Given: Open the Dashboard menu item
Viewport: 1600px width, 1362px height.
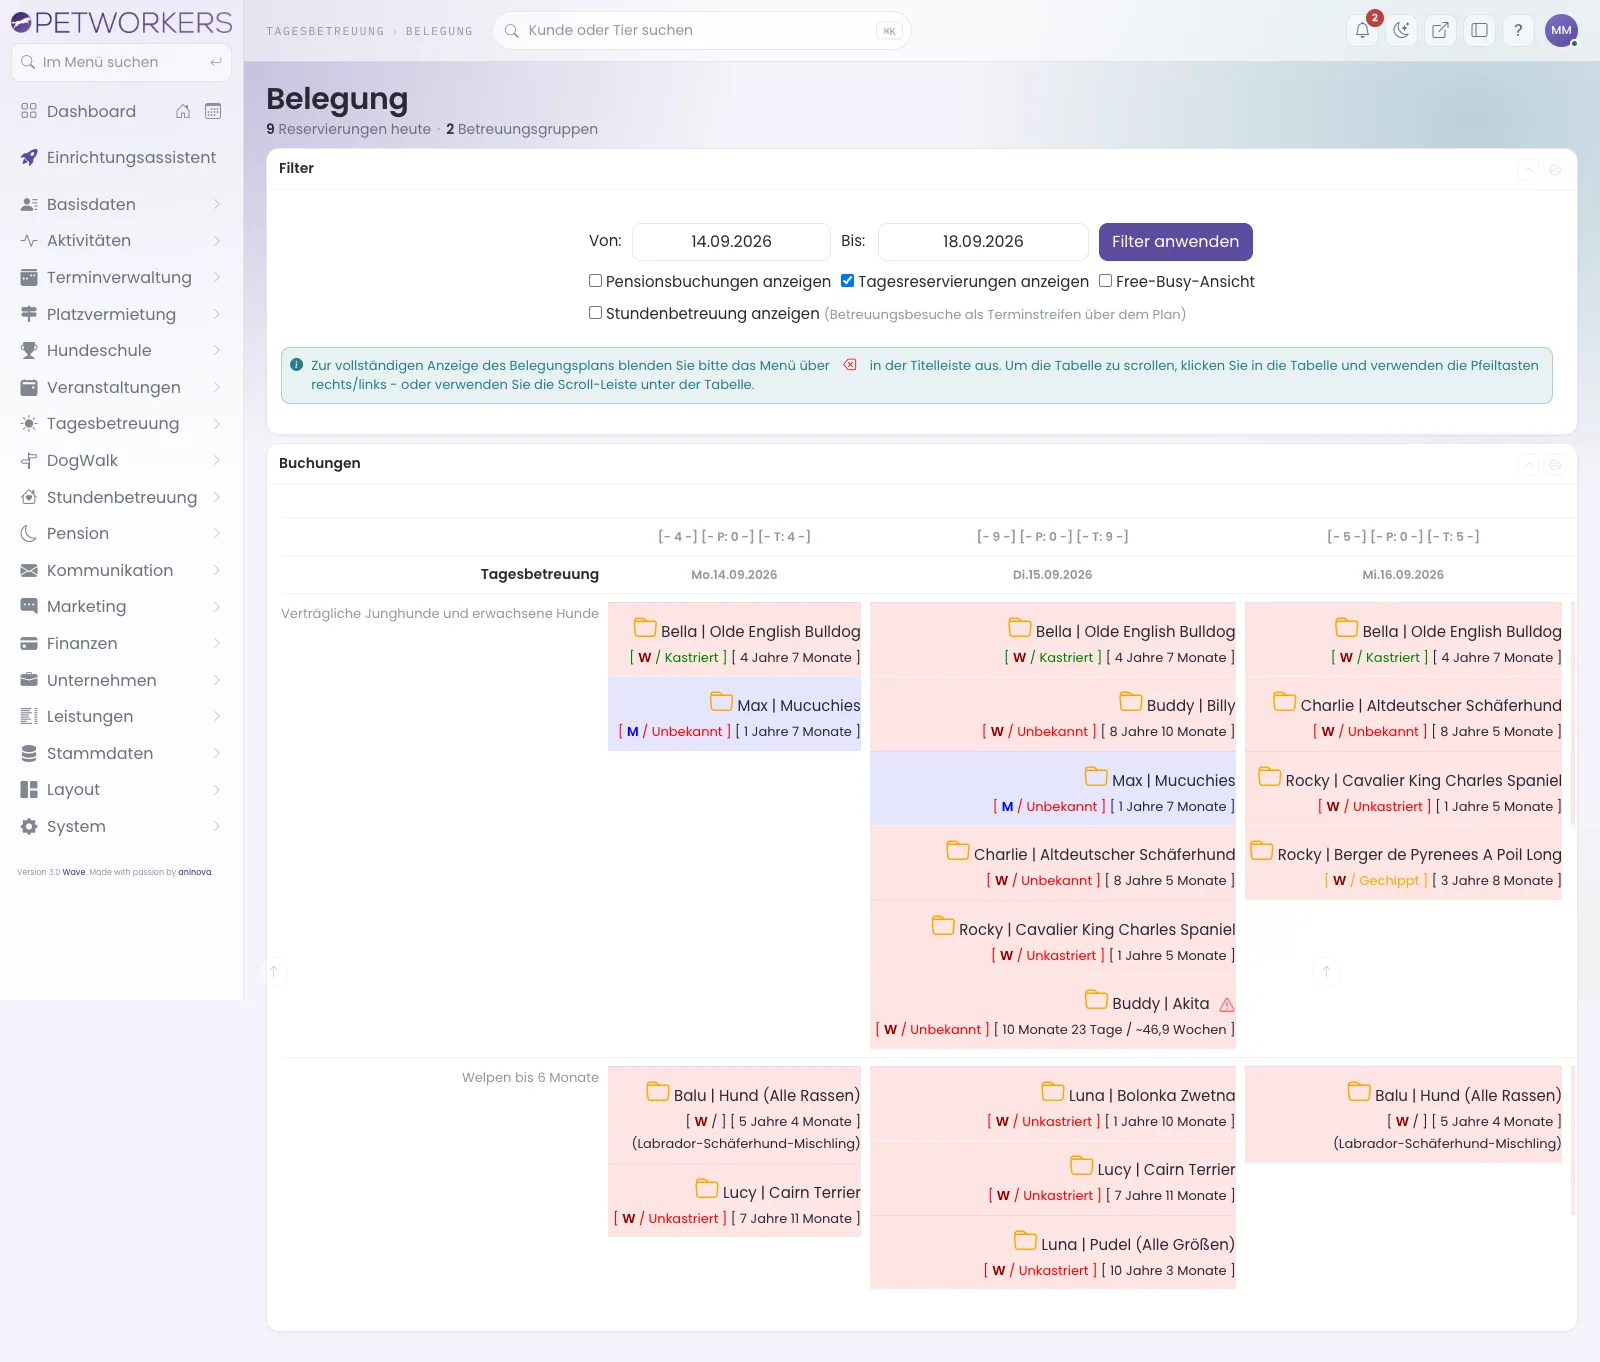Looking at the screenshot, I should point(91,111).
